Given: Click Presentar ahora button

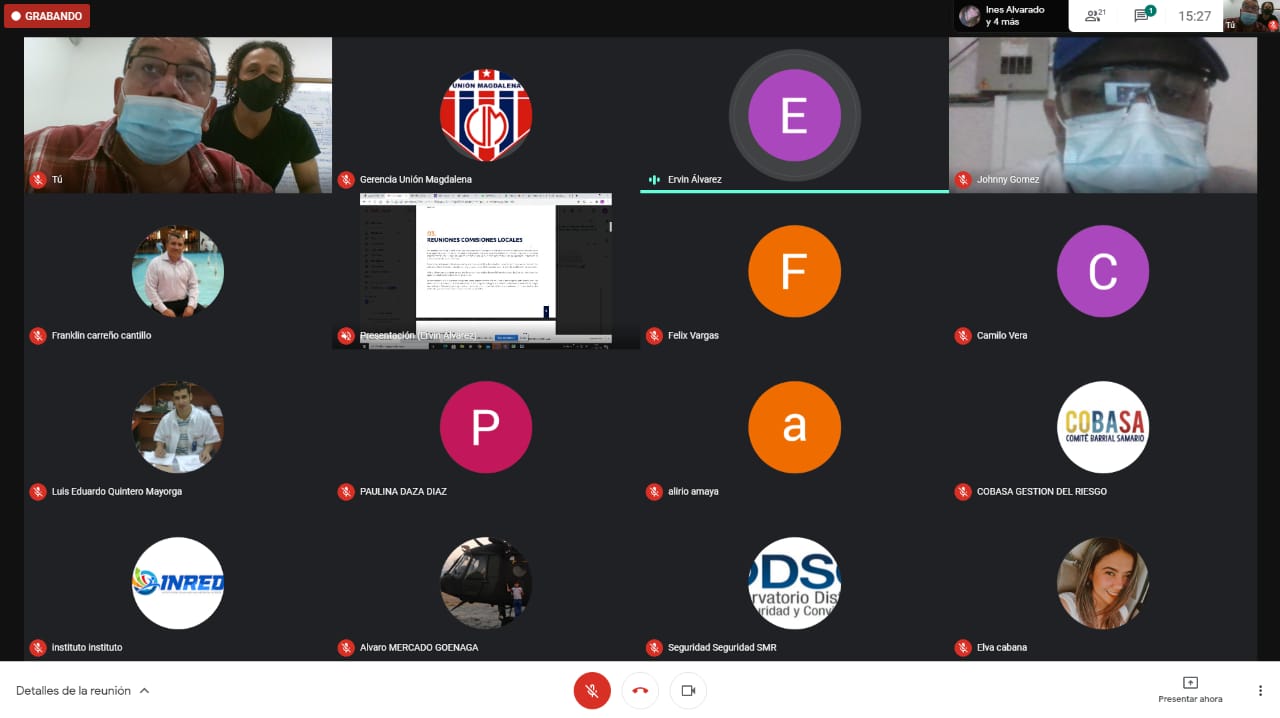Looking at the screenshot, I should tap(1190, 689).
